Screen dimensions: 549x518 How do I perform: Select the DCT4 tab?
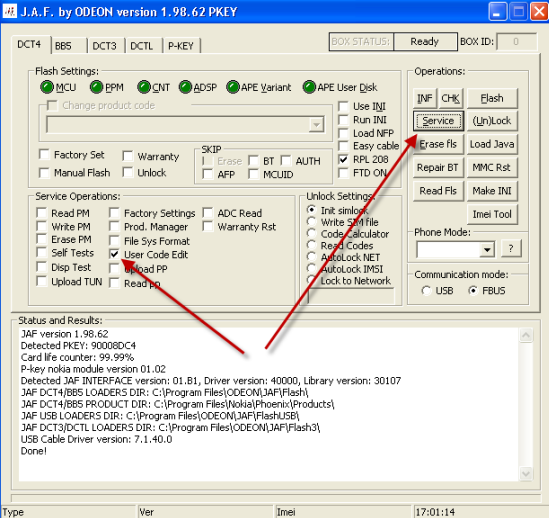31,44
